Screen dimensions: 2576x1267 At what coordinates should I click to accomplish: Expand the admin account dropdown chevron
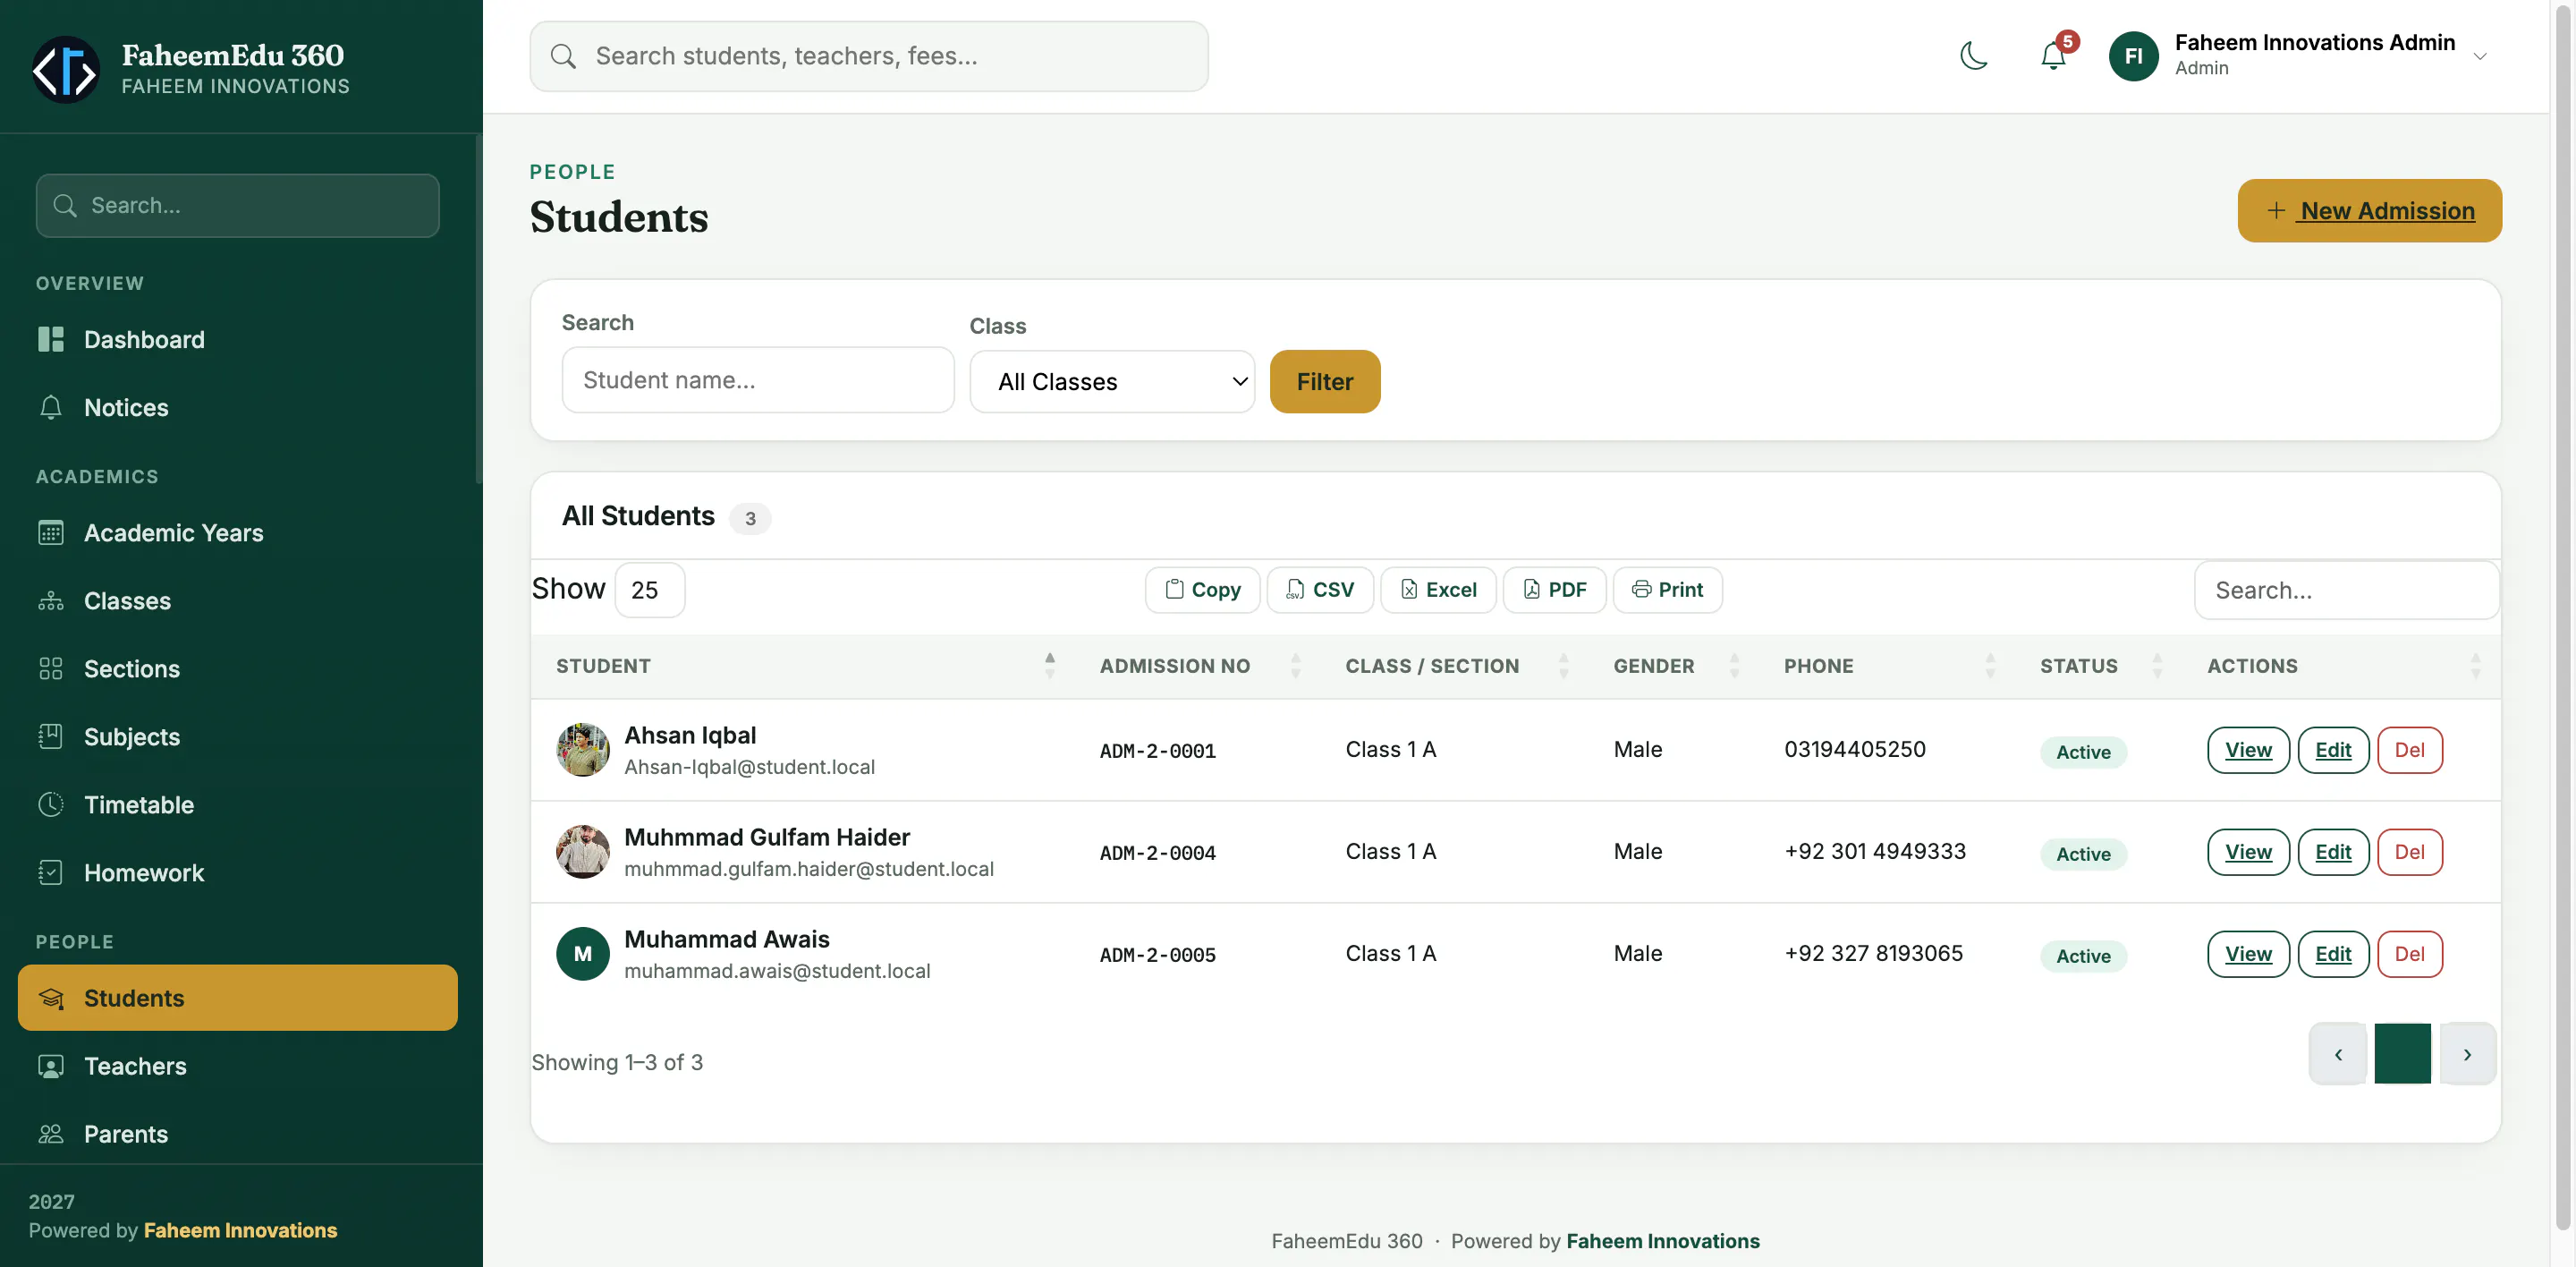(2480, 57)
